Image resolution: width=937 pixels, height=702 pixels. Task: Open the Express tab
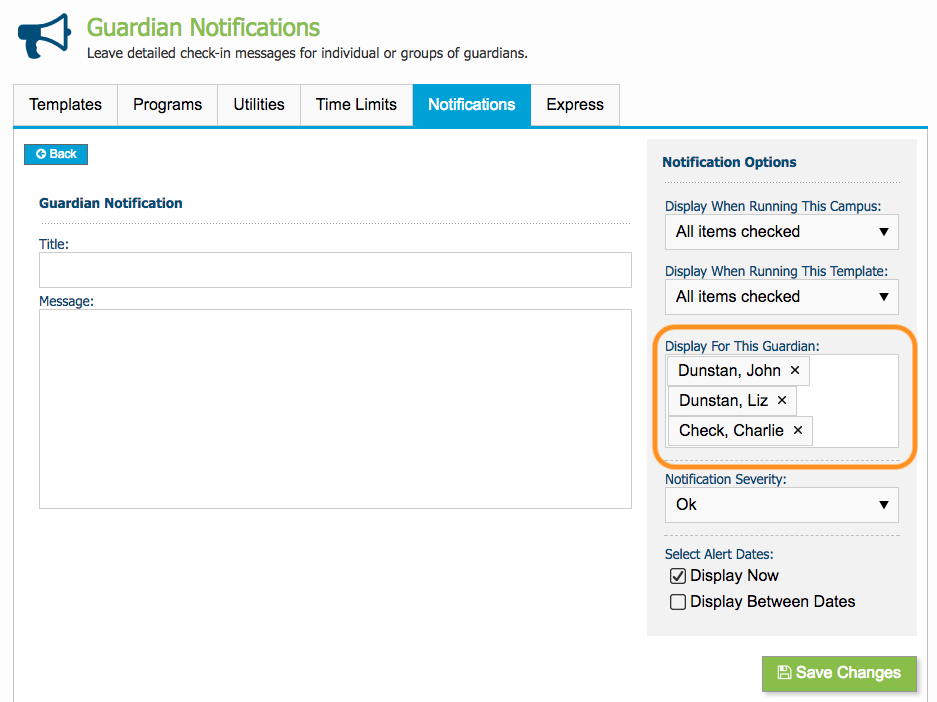coord(575,105)
